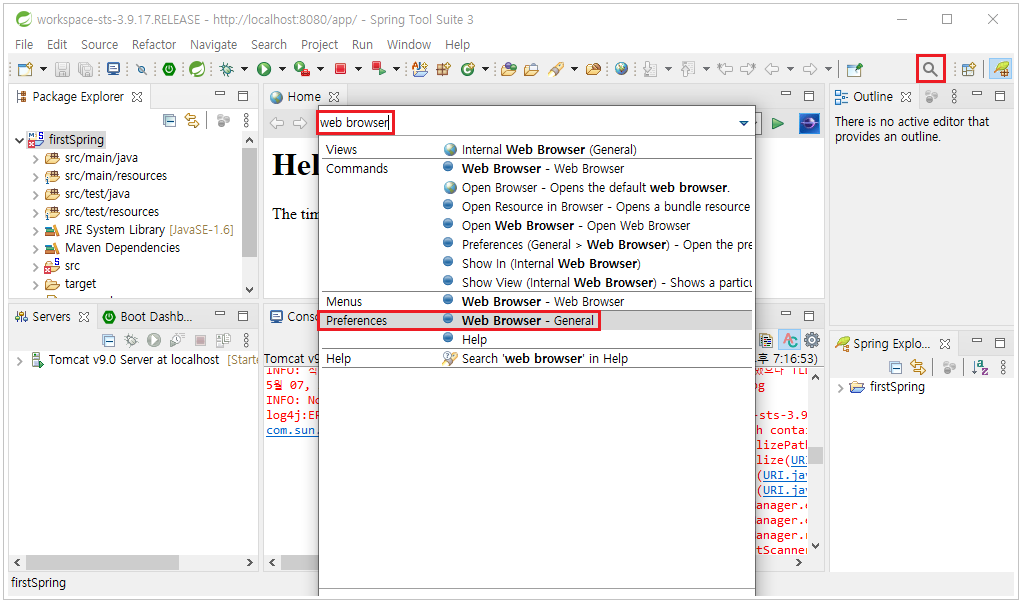Expand Tomcat v9.0 Server node
1022x603 pixels.
[x=20, y=360]
